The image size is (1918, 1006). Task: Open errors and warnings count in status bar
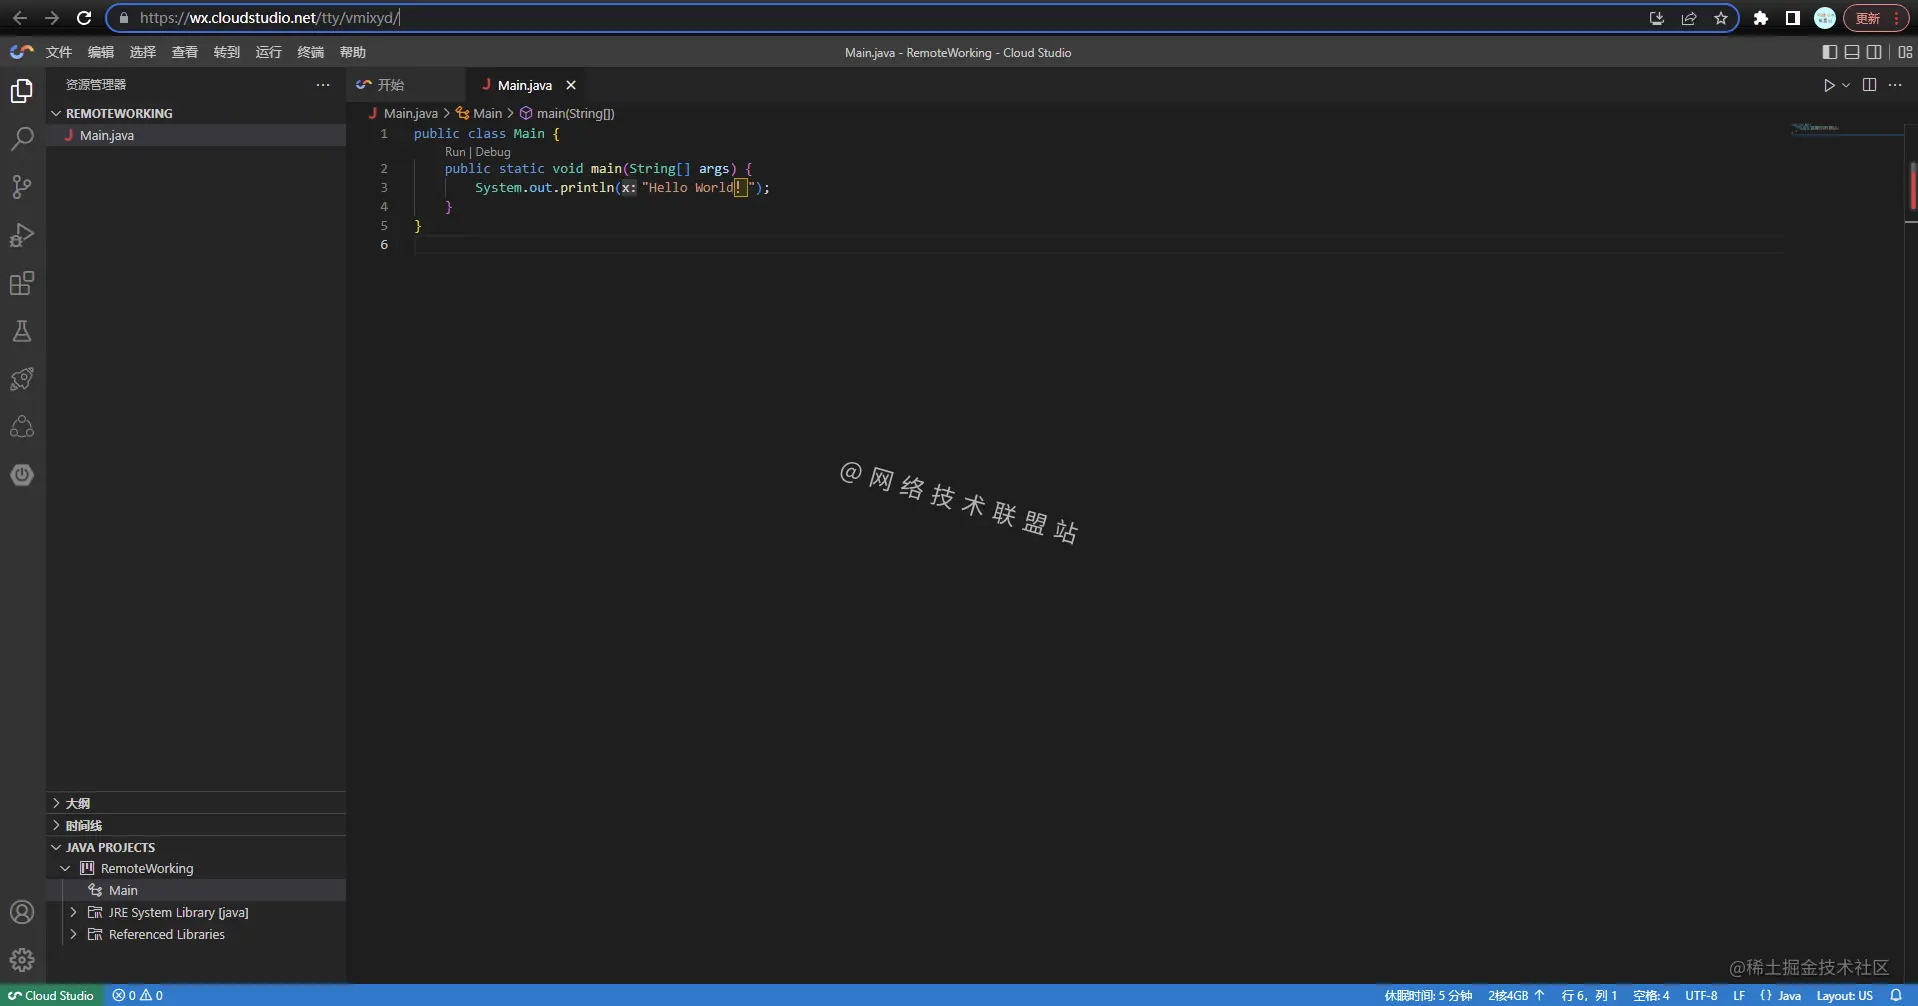[138, 996]
